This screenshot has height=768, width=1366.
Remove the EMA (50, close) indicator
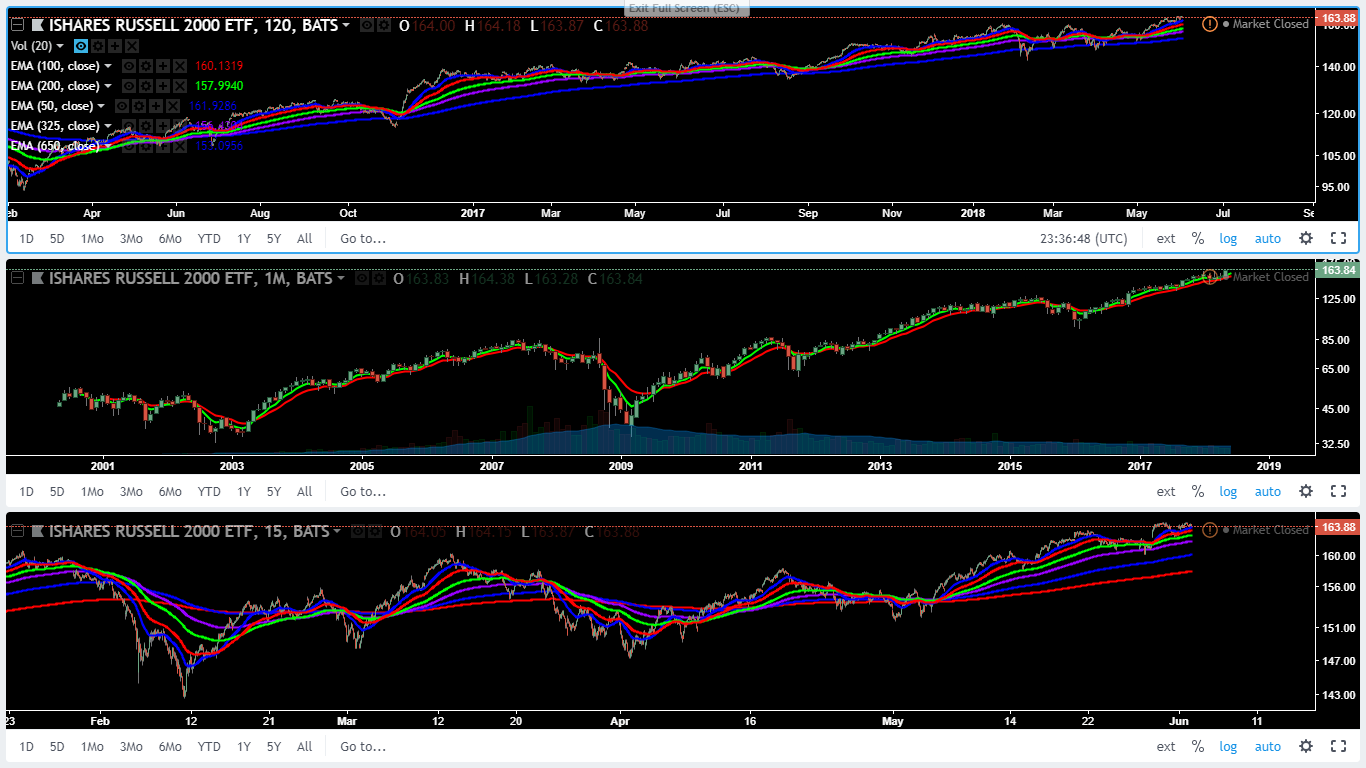pos(172,106)
